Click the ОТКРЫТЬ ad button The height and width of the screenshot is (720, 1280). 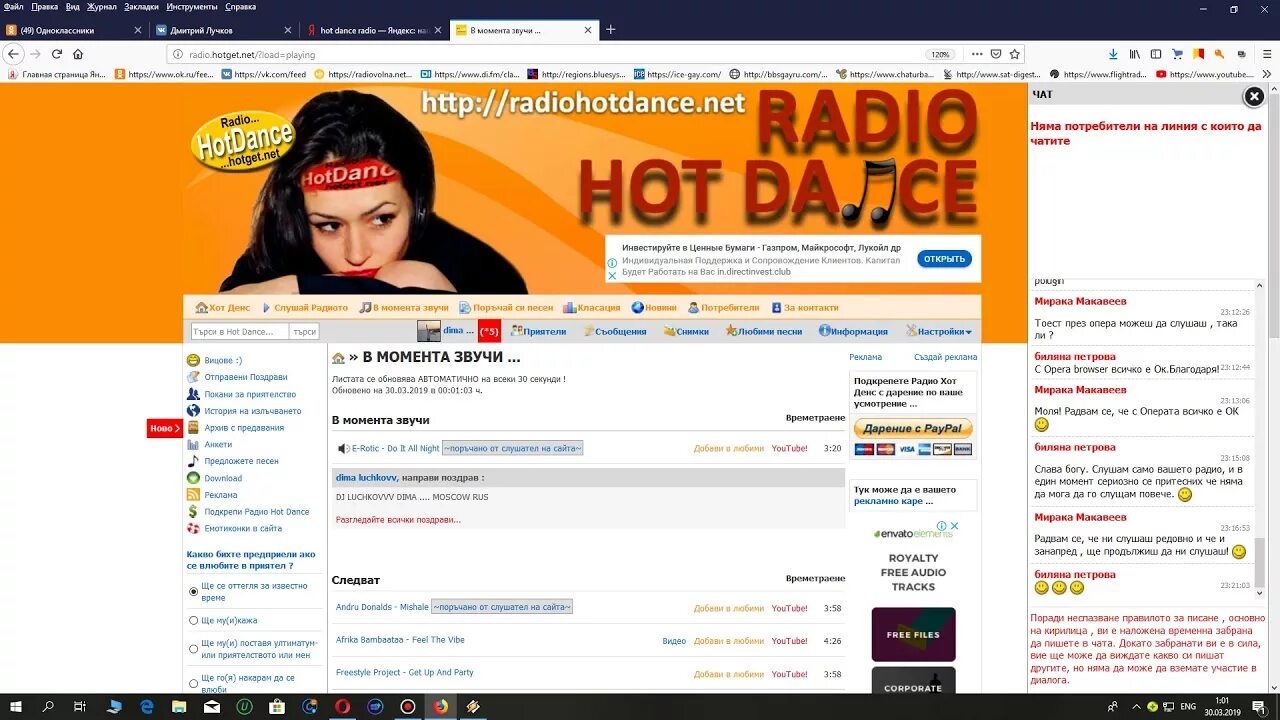[x=944, y=259]
